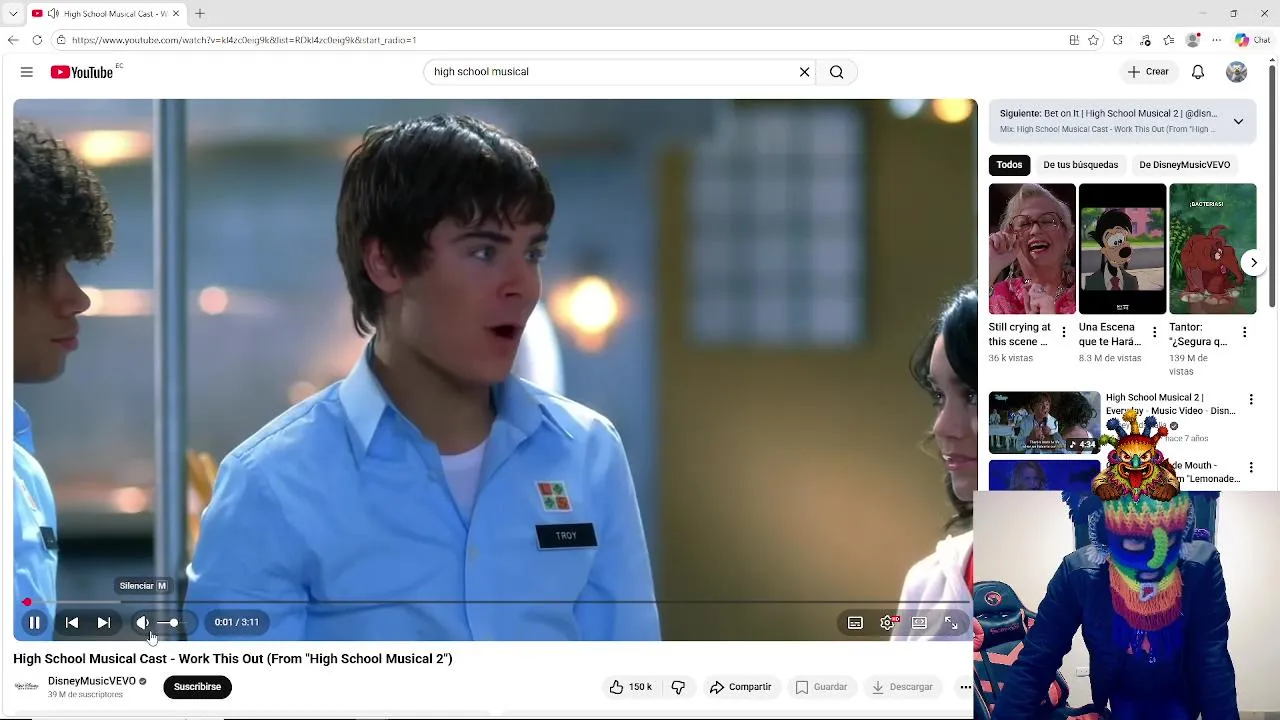This screenshot has height=720, width=1280.
Task: Open browser settings ellipsis menu
Action: click(1216, 40)
